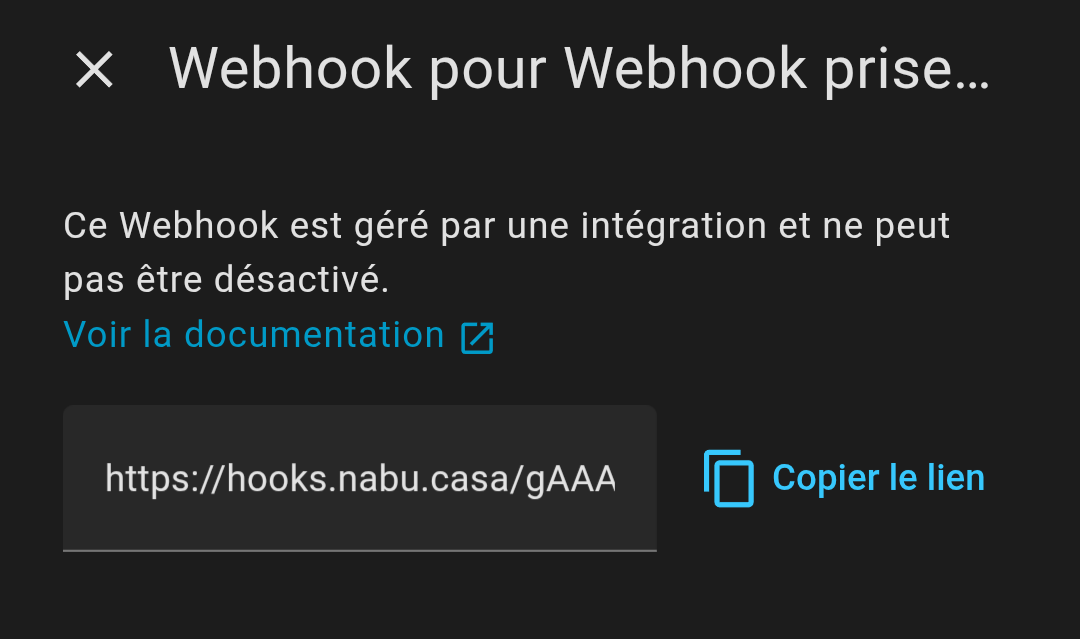Close the webhook dialog with the X icon

pos(95,70)
